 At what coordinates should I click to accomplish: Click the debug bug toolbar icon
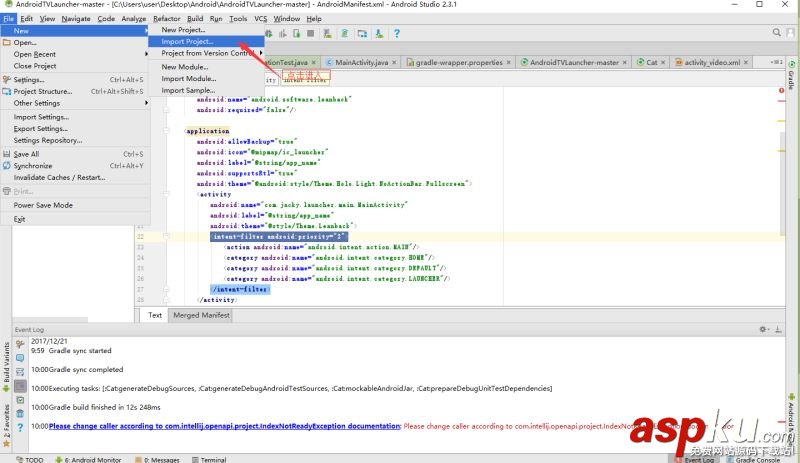pos(268,34)
